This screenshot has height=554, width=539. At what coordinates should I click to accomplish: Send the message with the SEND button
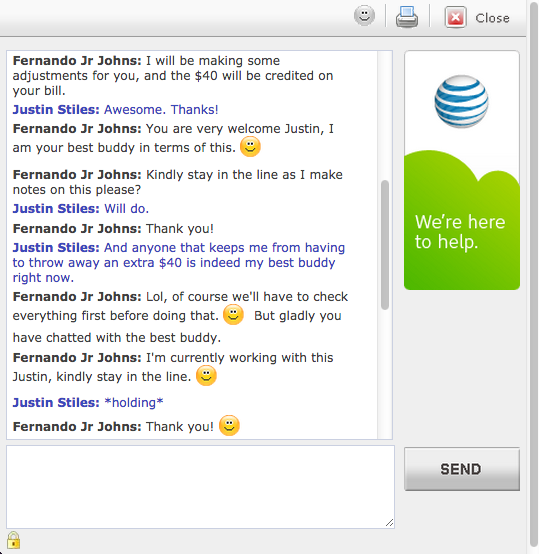click(x=462, y=469)
